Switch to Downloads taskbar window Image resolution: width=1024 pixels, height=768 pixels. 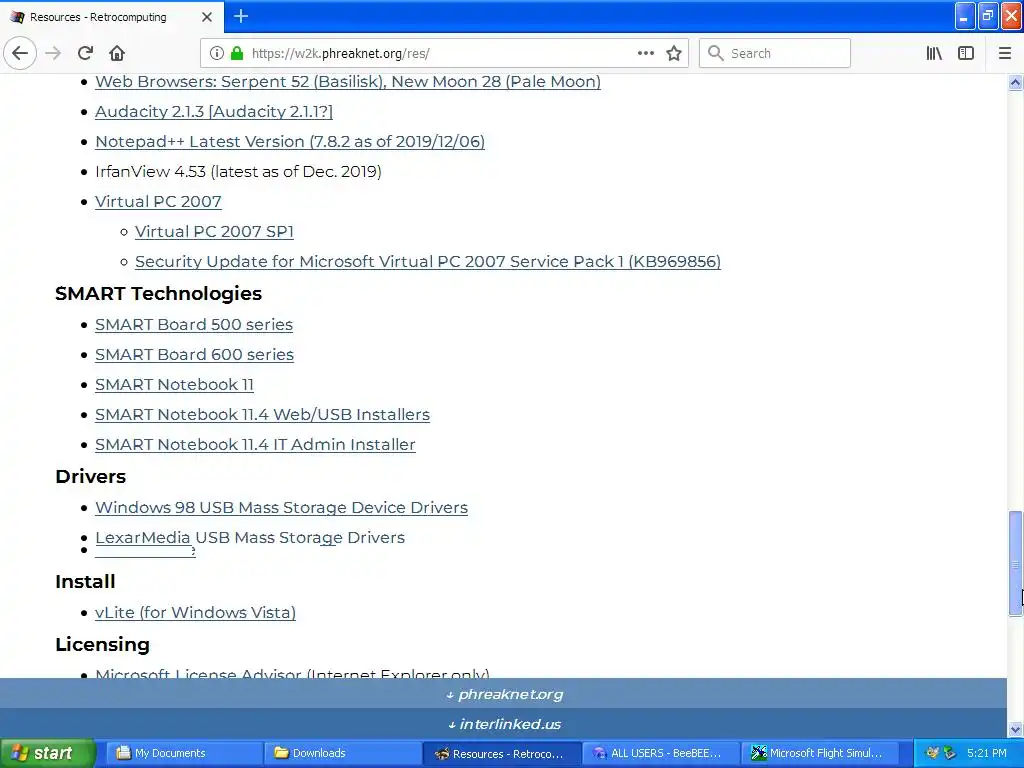click(x=344, y=753)
